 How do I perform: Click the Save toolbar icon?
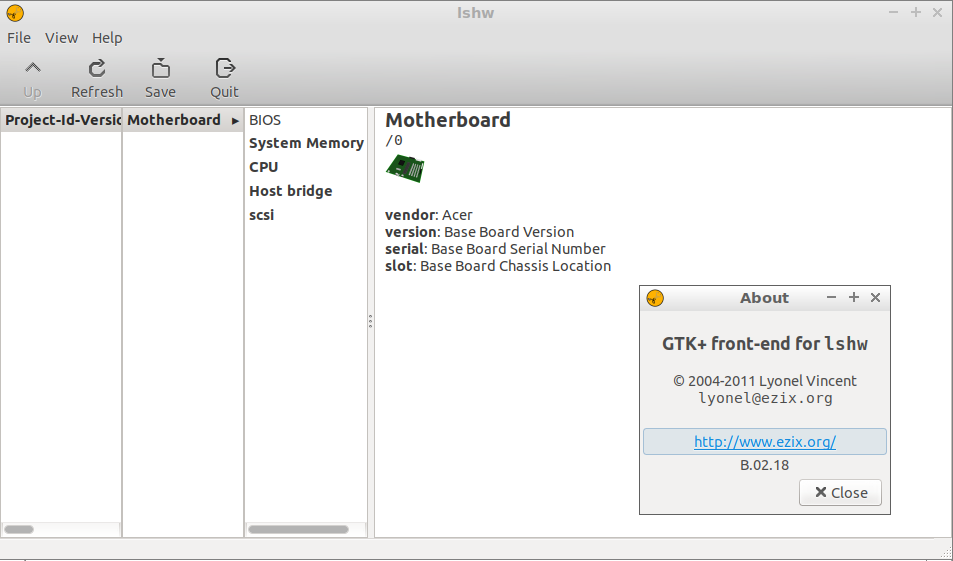coord(160,68)
